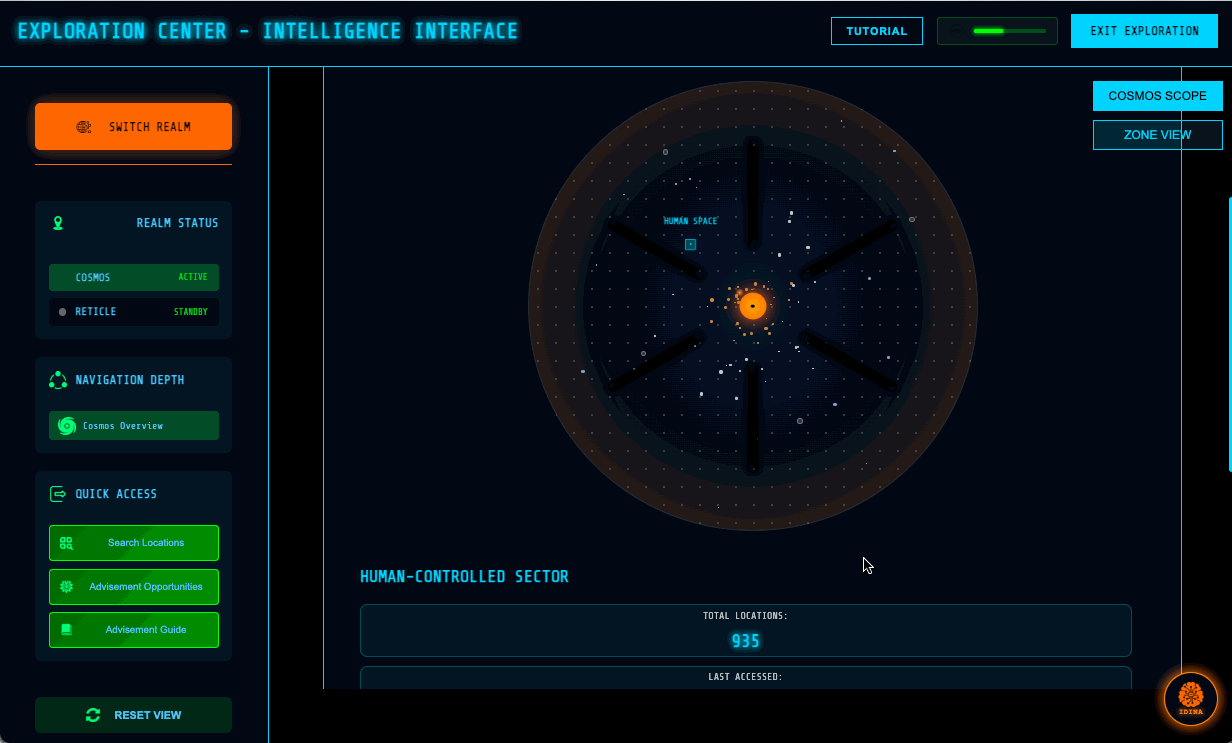Click the Realm Status location pin icon

pyautogui.click(x=58, y=223)
